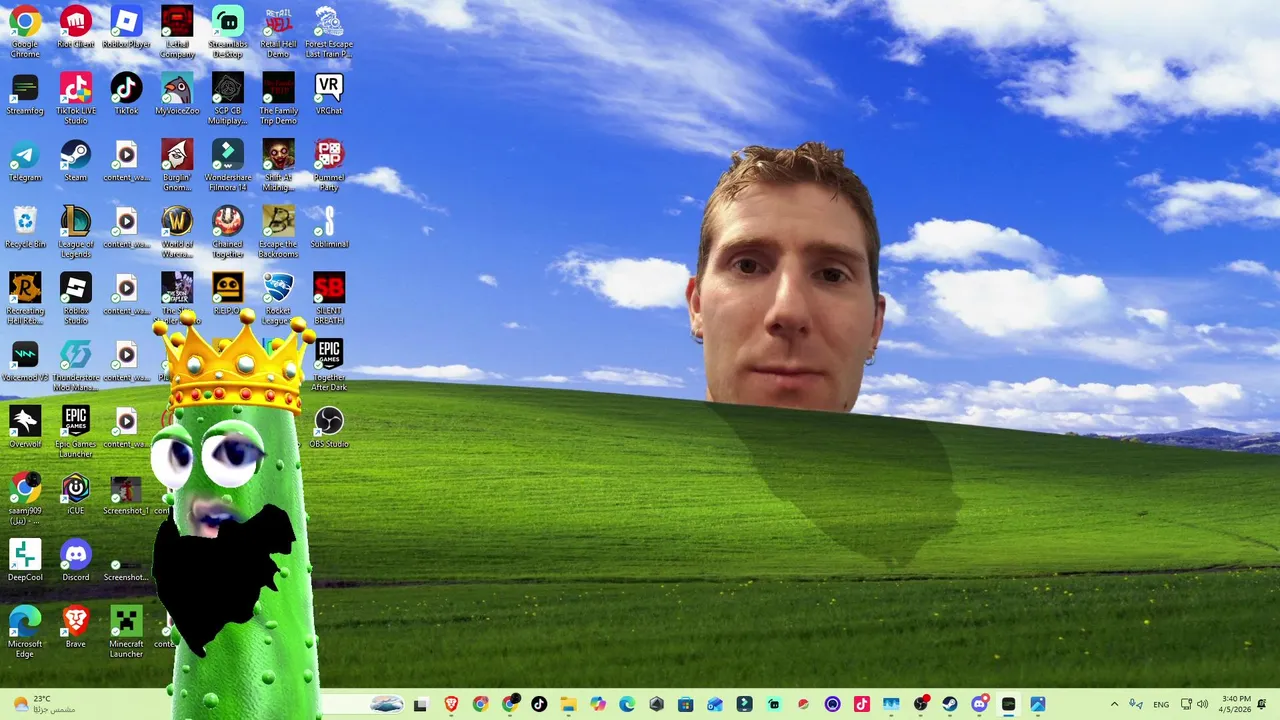Select the Wondershare Filmora 14 desktop icon
1280x720 pixels.
(x=228, y=165)
